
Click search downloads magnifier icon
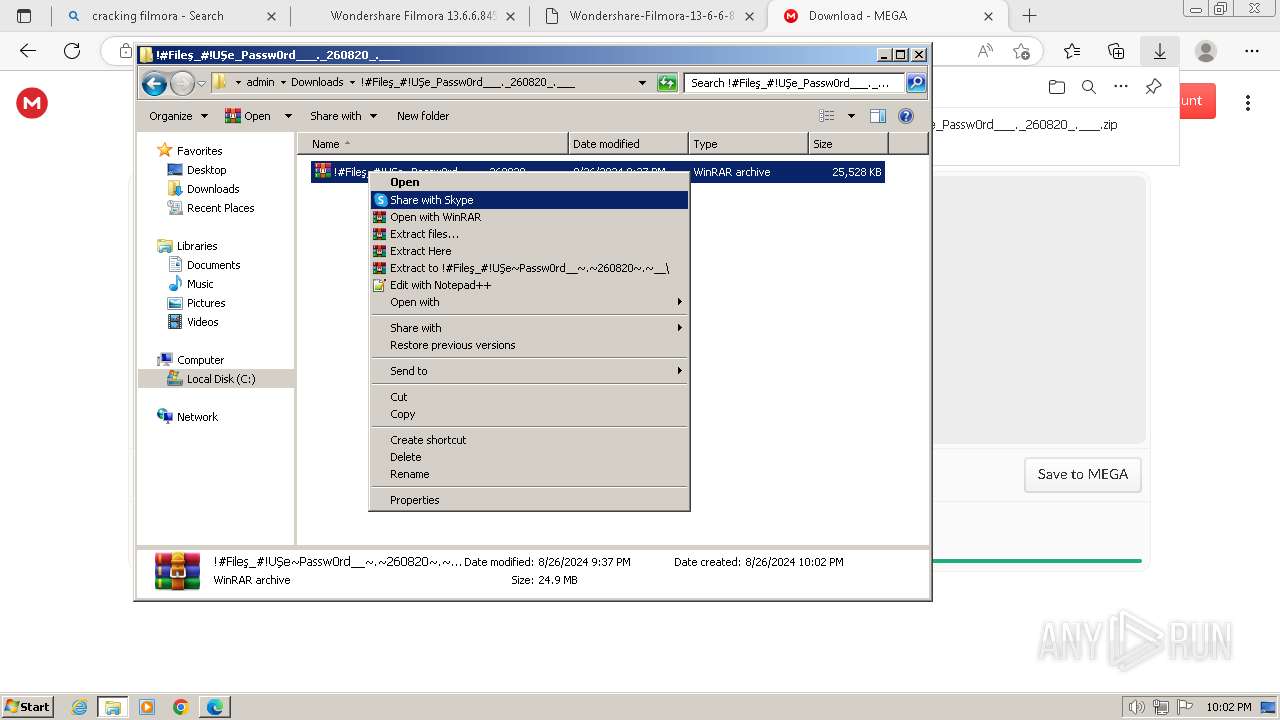click(x=1089, y=87)
